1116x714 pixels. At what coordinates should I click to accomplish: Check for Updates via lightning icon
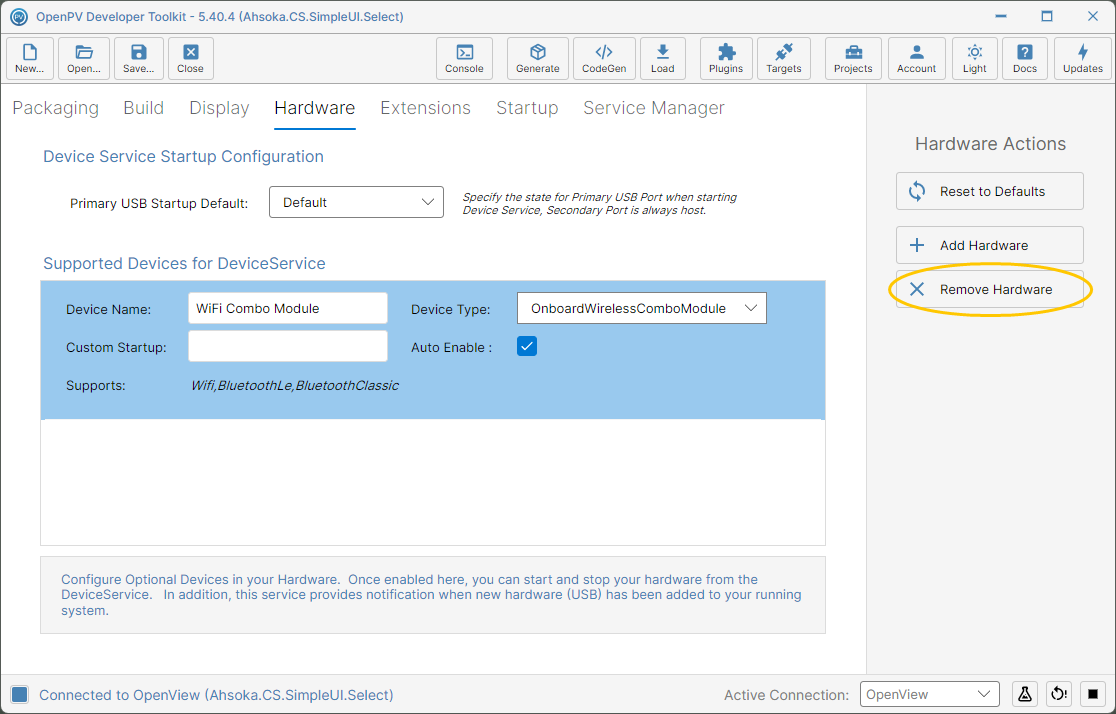tap(1083, 58)
